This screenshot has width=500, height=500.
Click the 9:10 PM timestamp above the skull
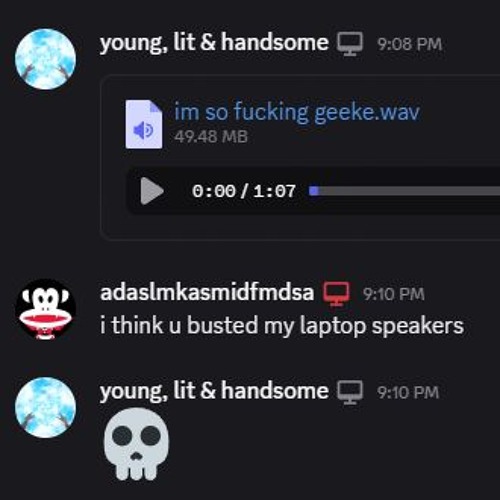(408, 393)
